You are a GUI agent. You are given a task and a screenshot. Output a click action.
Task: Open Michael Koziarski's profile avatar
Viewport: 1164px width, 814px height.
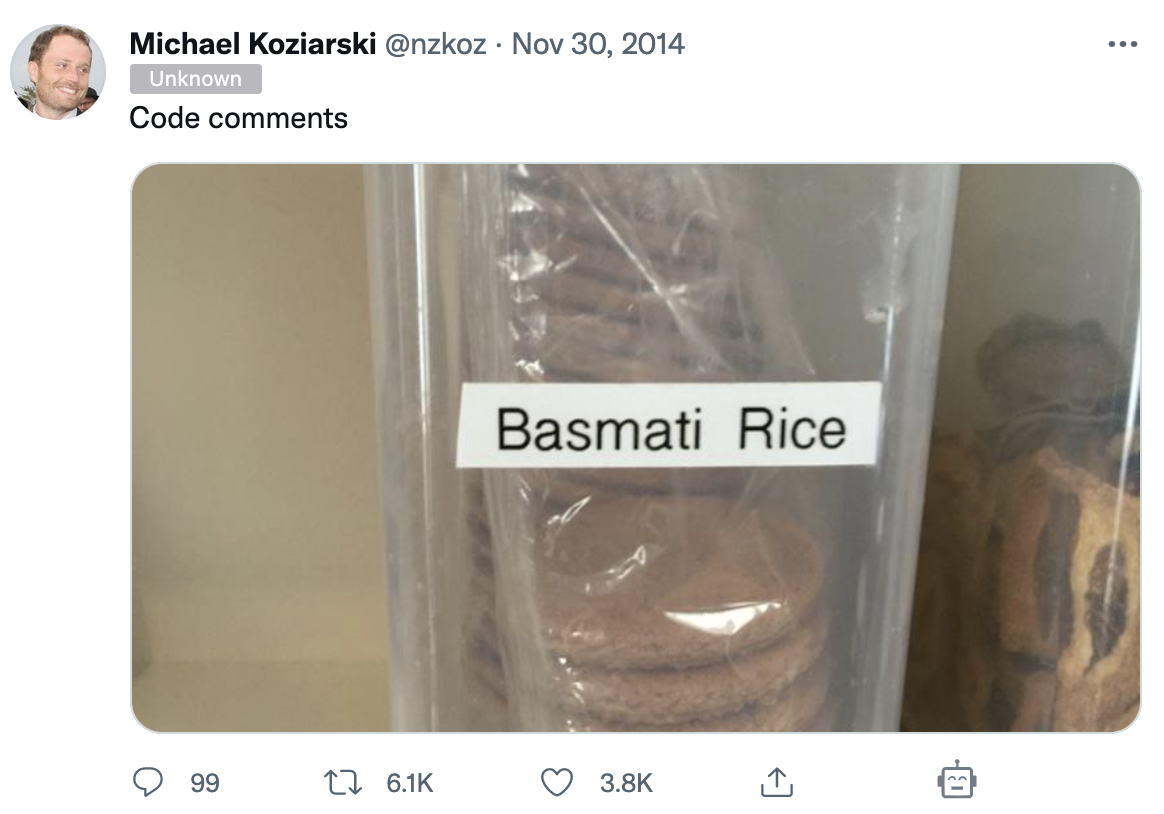pos(58,72)
